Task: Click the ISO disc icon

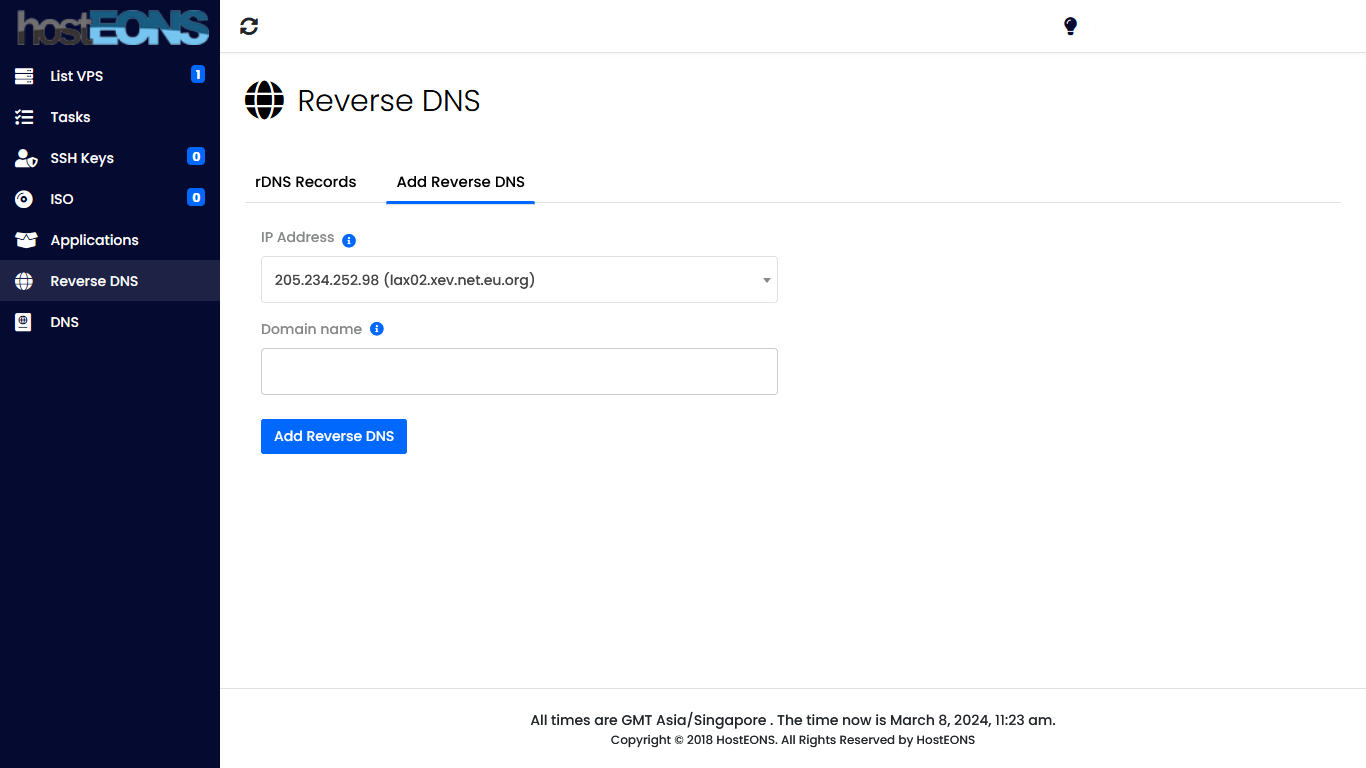Action: (24, 199)
